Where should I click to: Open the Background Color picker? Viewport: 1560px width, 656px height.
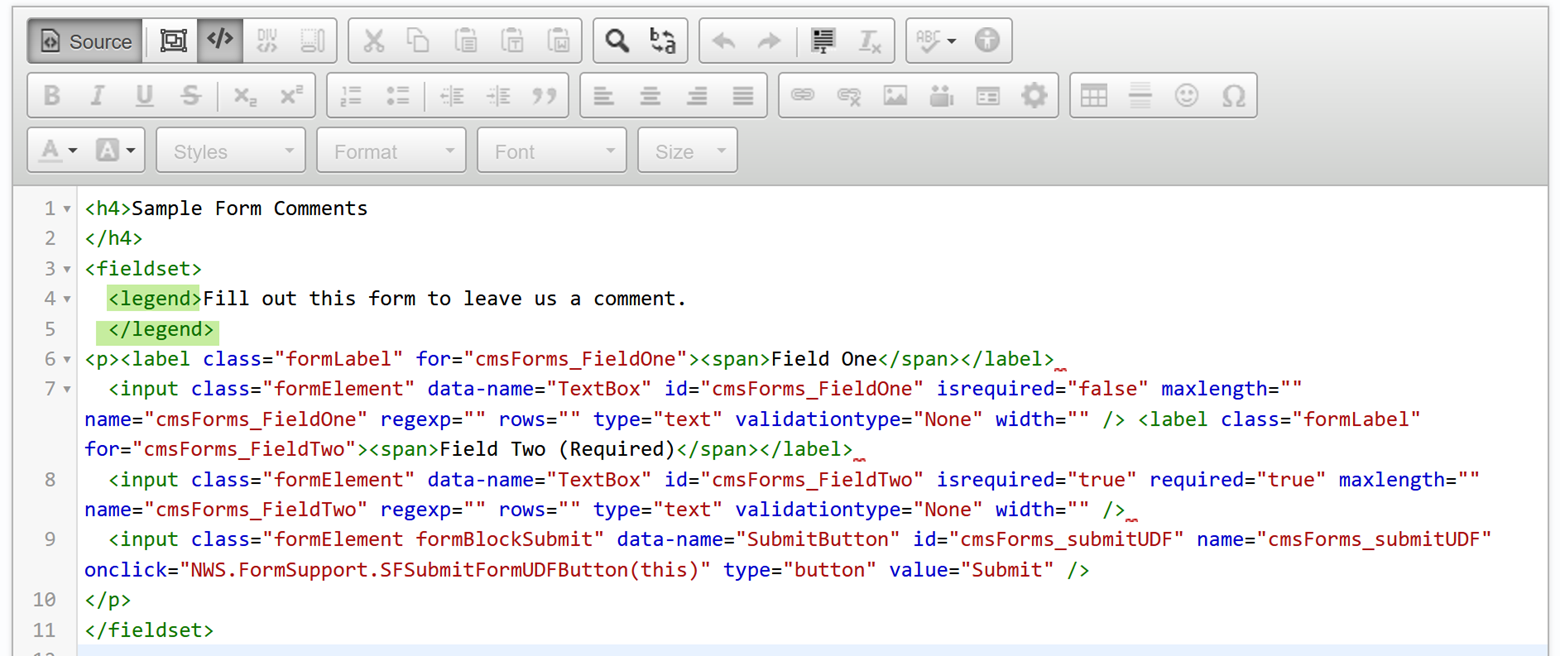[117, 151]
